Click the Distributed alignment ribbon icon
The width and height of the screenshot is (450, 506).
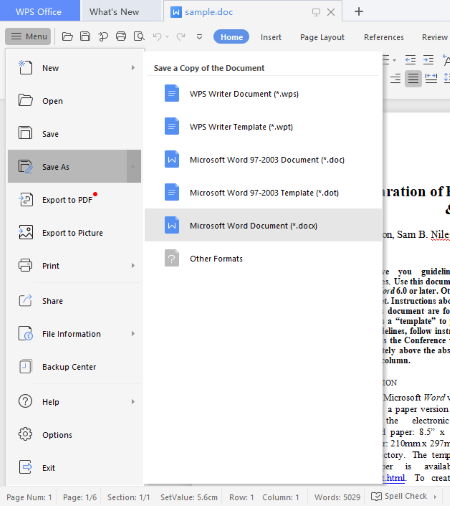pos(431,79)
